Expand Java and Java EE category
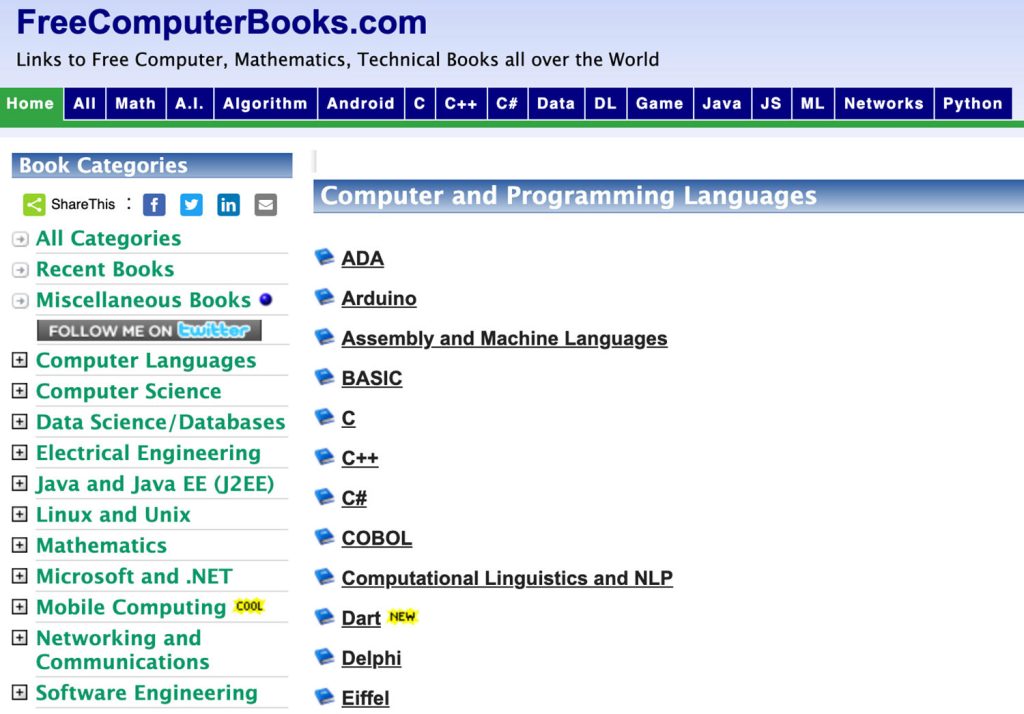This screenshot has height=714, width=1024. pos(20,483)
